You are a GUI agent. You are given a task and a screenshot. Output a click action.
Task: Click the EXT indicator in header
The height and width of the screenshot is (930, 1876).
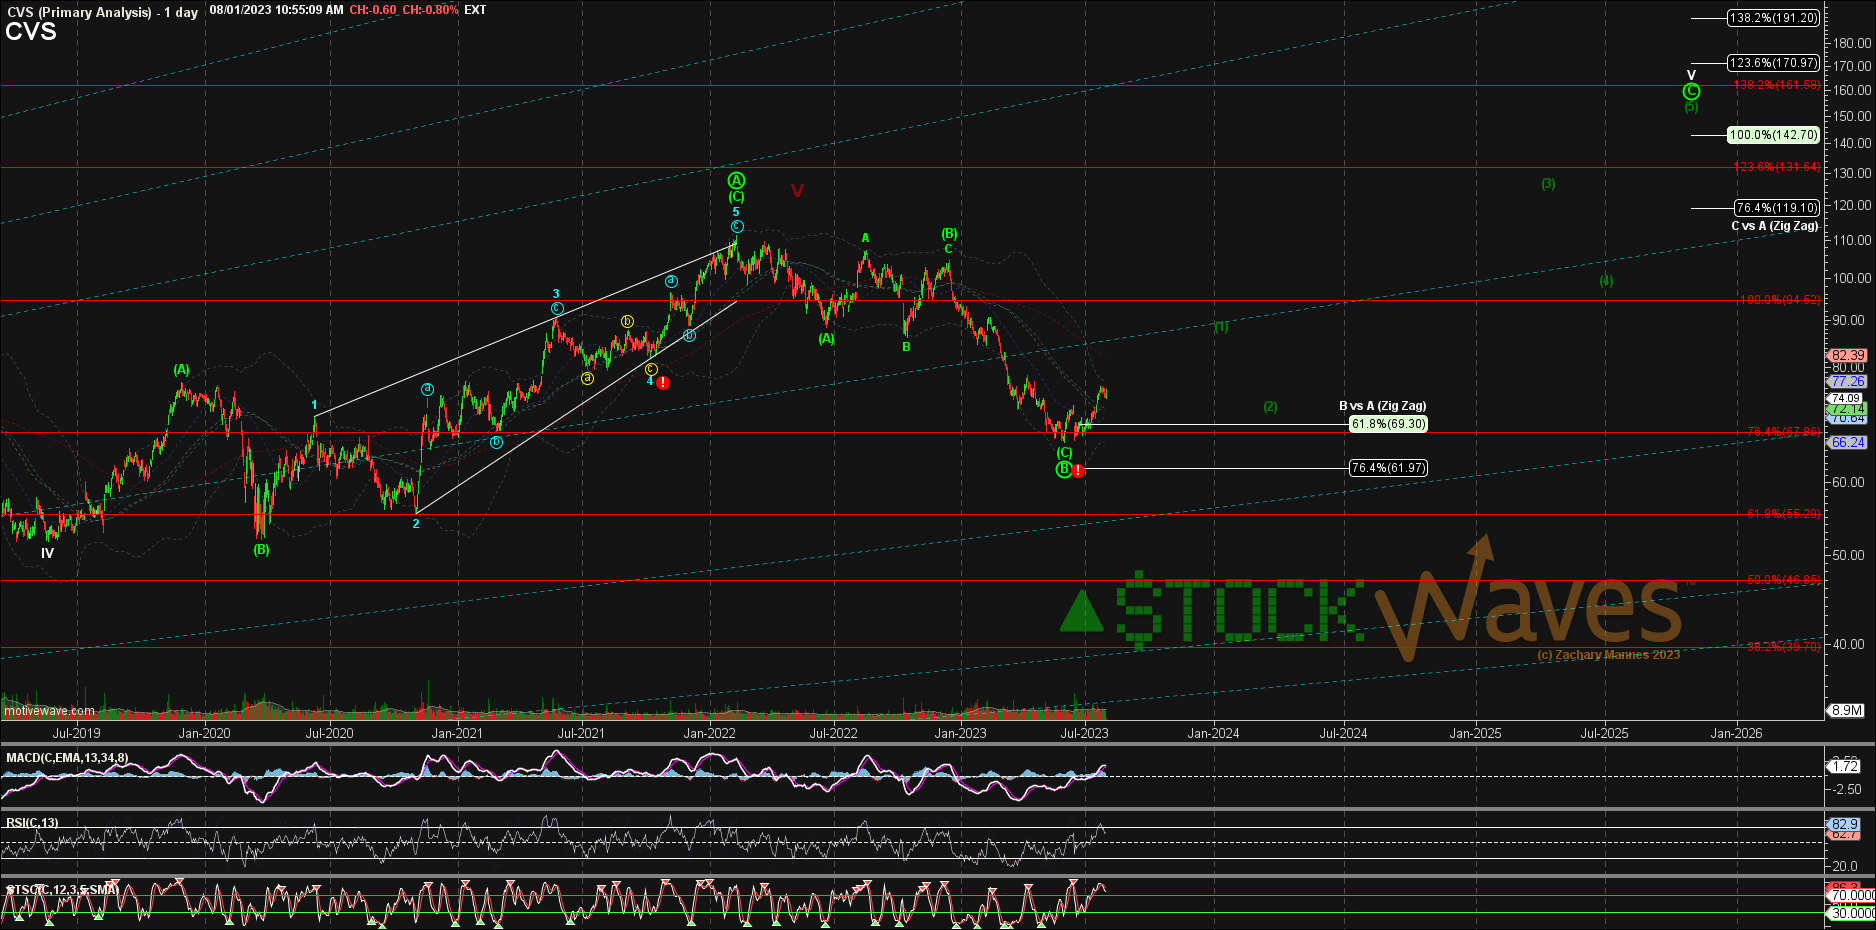coord(475,10)
